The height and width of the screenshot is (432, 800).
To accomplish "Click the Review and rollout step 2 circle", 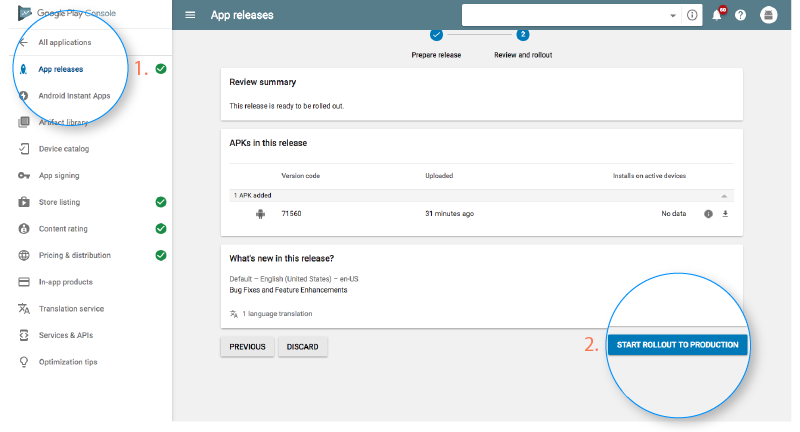I will click(523, 35).
